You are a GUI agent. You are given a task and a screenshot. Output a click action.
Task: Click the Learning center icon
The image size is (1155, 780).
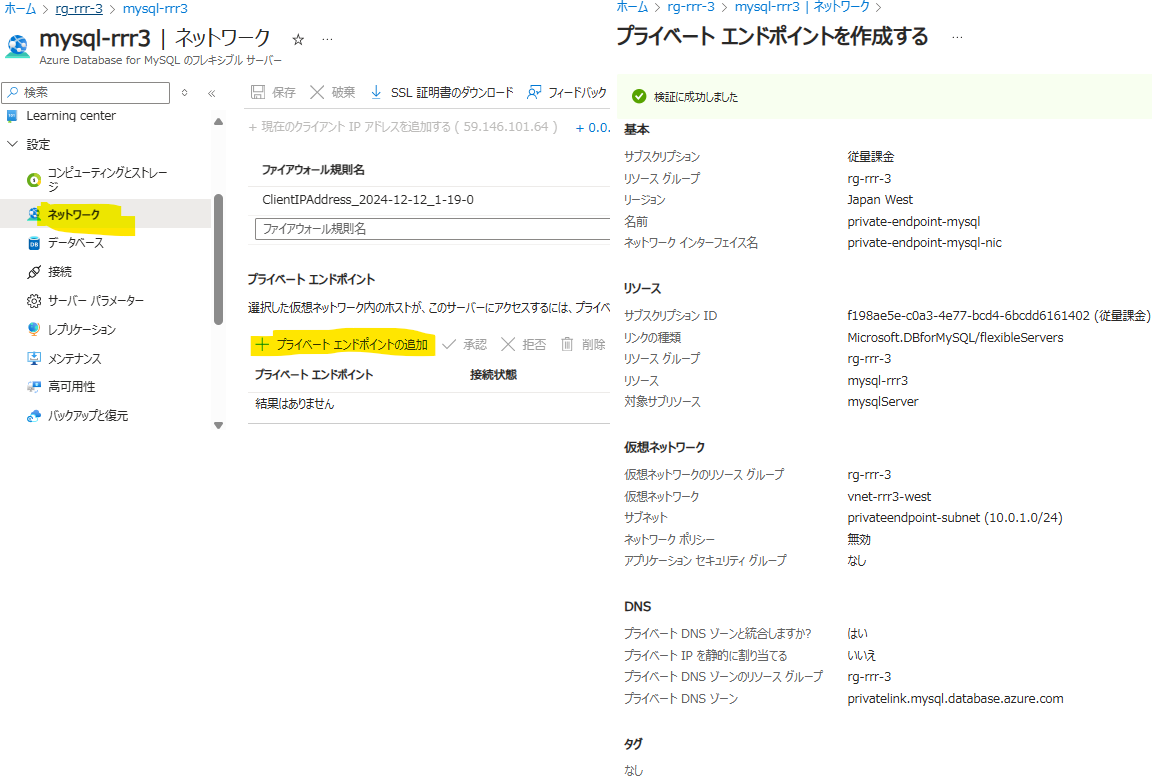[x=12, y=116]
